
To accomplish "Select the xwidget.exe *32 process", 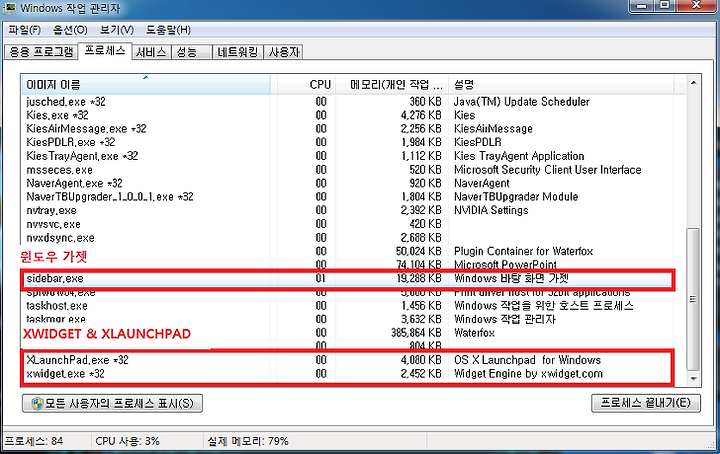I will tap(65, 374).
